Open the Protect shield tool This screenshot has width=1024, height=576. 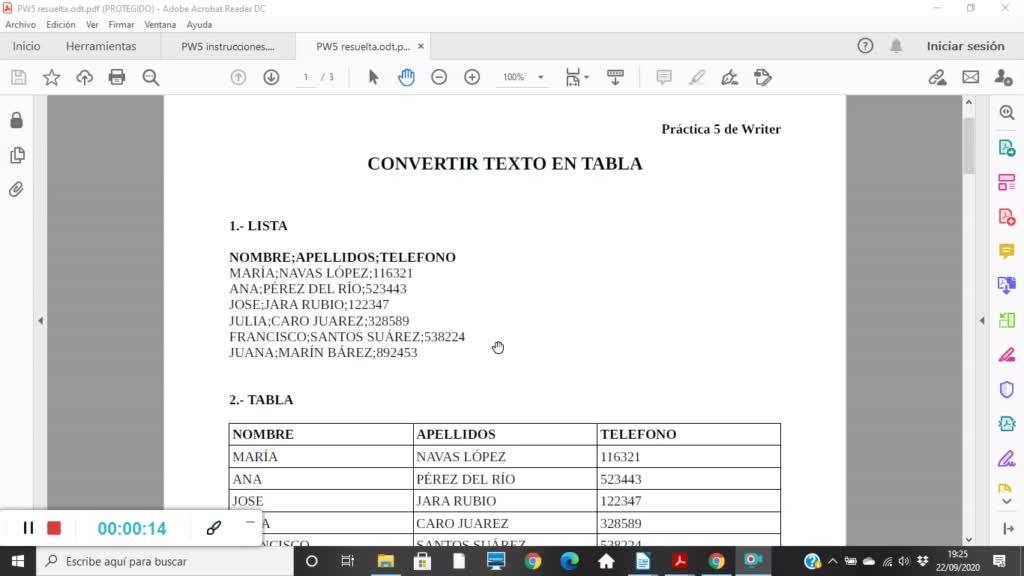click(x=1006, y=390)
